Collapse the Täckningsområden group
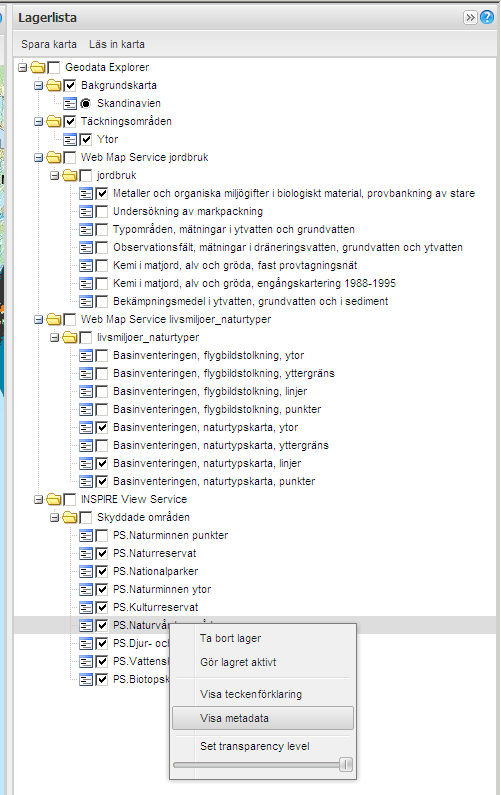The width and height of the screenshot is (501, 795). pos(39,121)
